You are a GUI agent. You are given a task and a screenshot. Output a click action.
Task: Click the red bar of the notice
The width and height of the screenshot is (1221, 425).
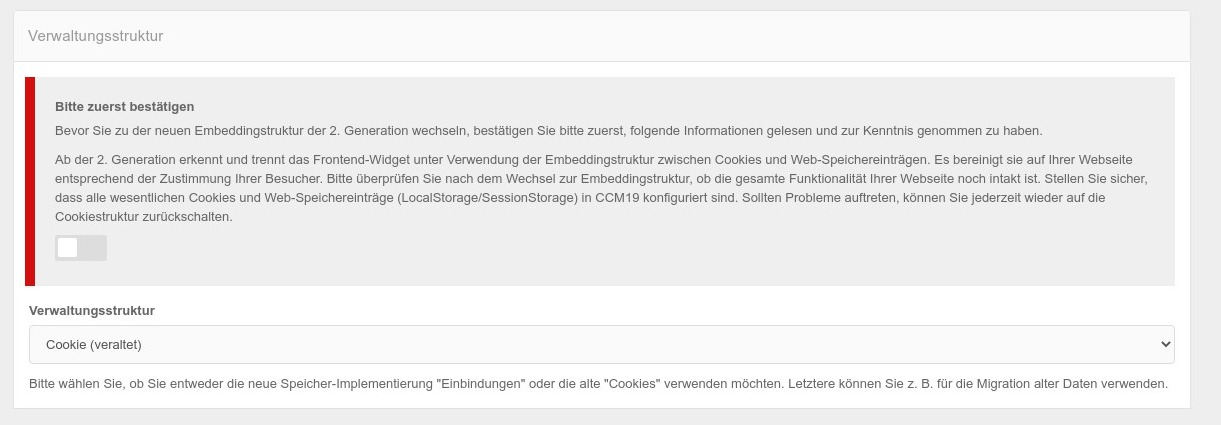pos(30,181)
